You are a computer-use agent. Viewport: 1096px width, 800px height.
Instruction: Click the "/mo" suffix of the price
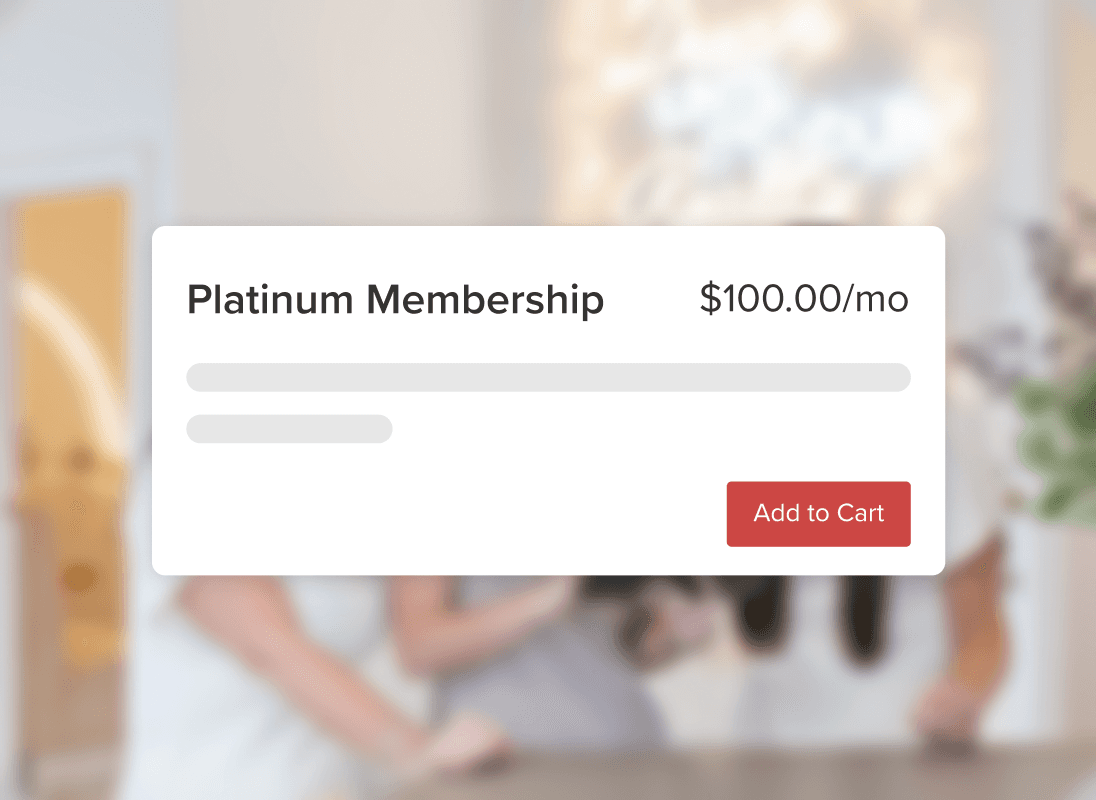[876, 299]
